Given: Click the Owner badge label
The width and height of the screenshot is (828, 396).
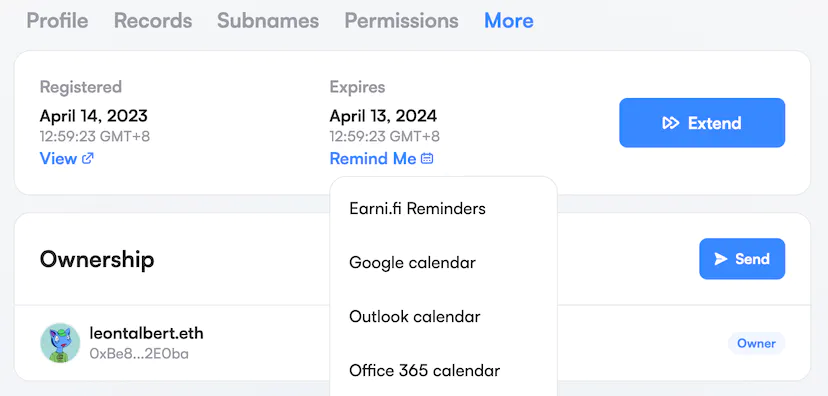Looking at the screenshot, I should click(756, 343).
